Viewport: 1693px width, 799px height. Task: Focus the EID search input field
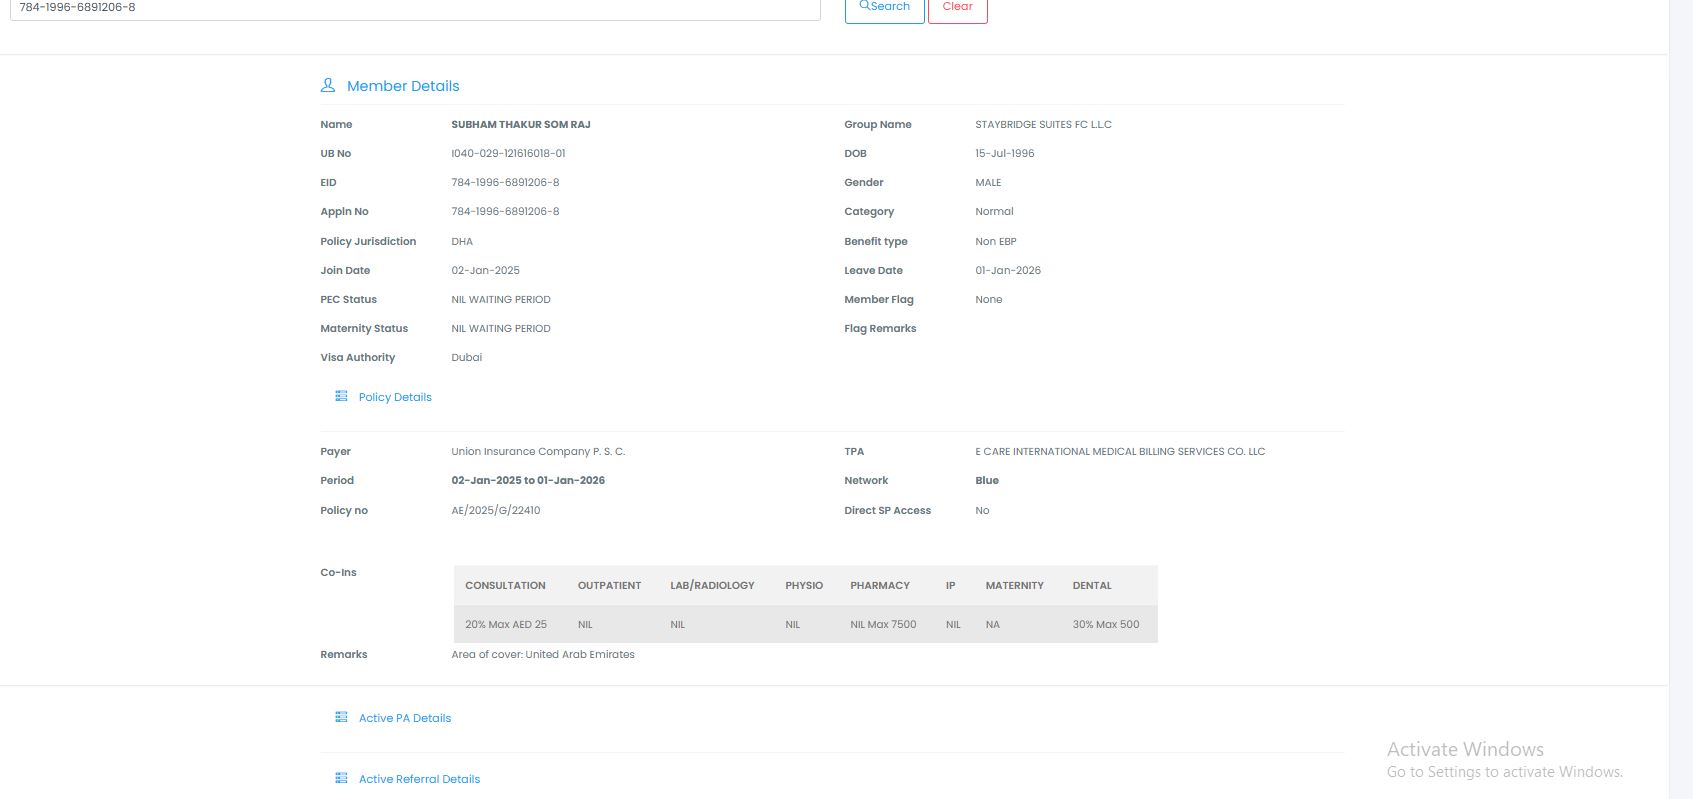(x=415, y=8)
